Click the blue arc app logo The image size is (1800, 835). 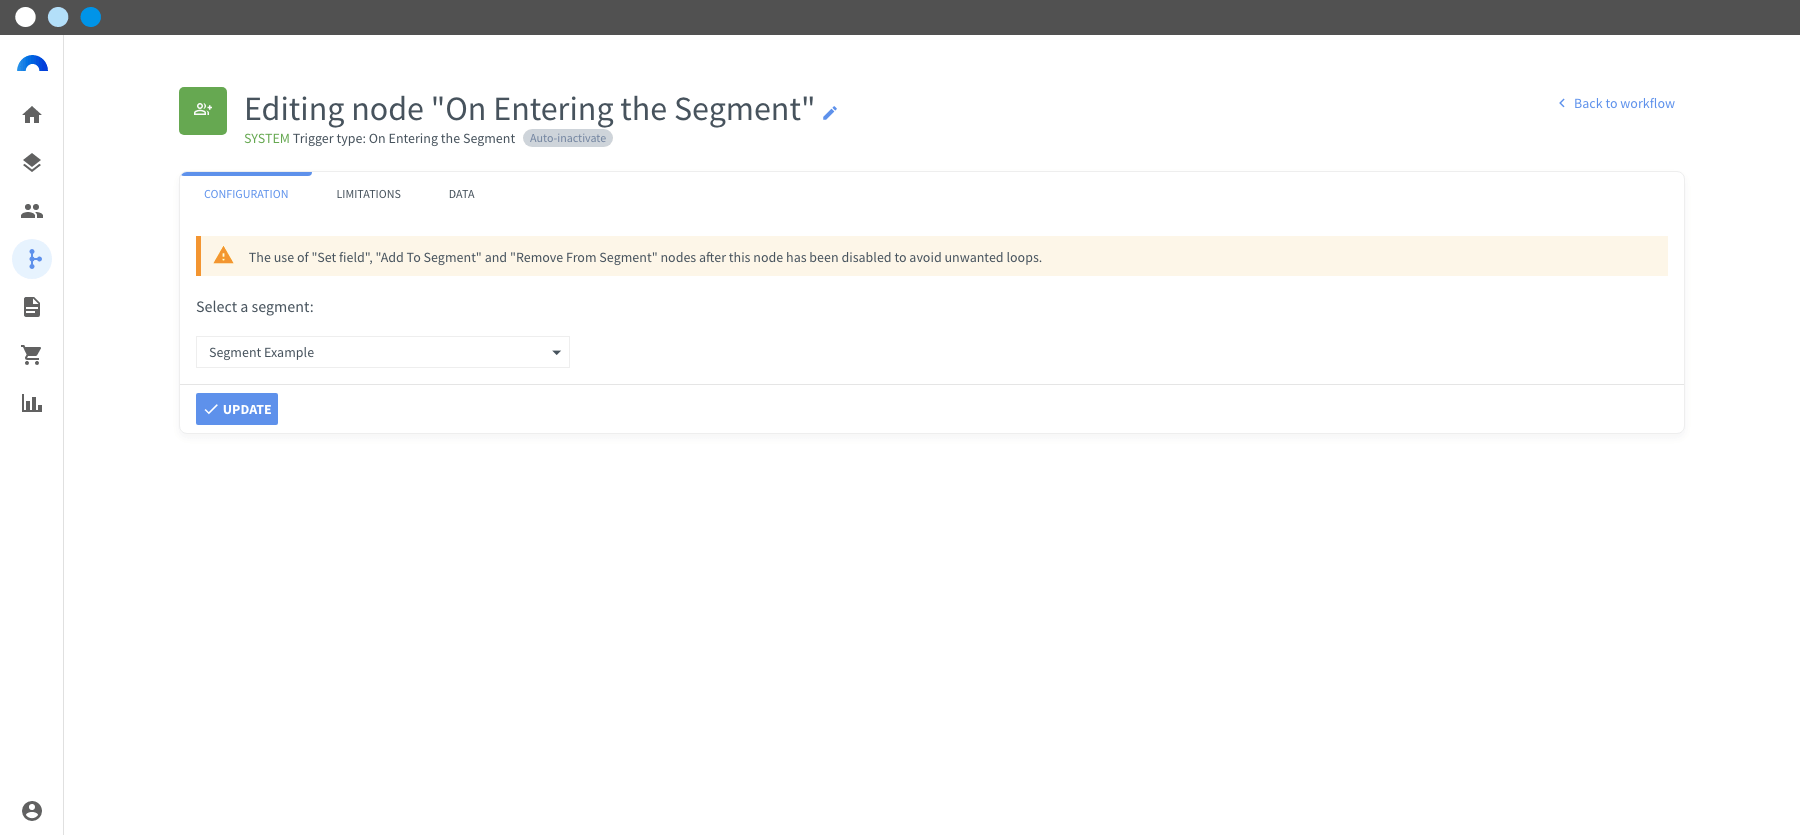coord(32,64)
